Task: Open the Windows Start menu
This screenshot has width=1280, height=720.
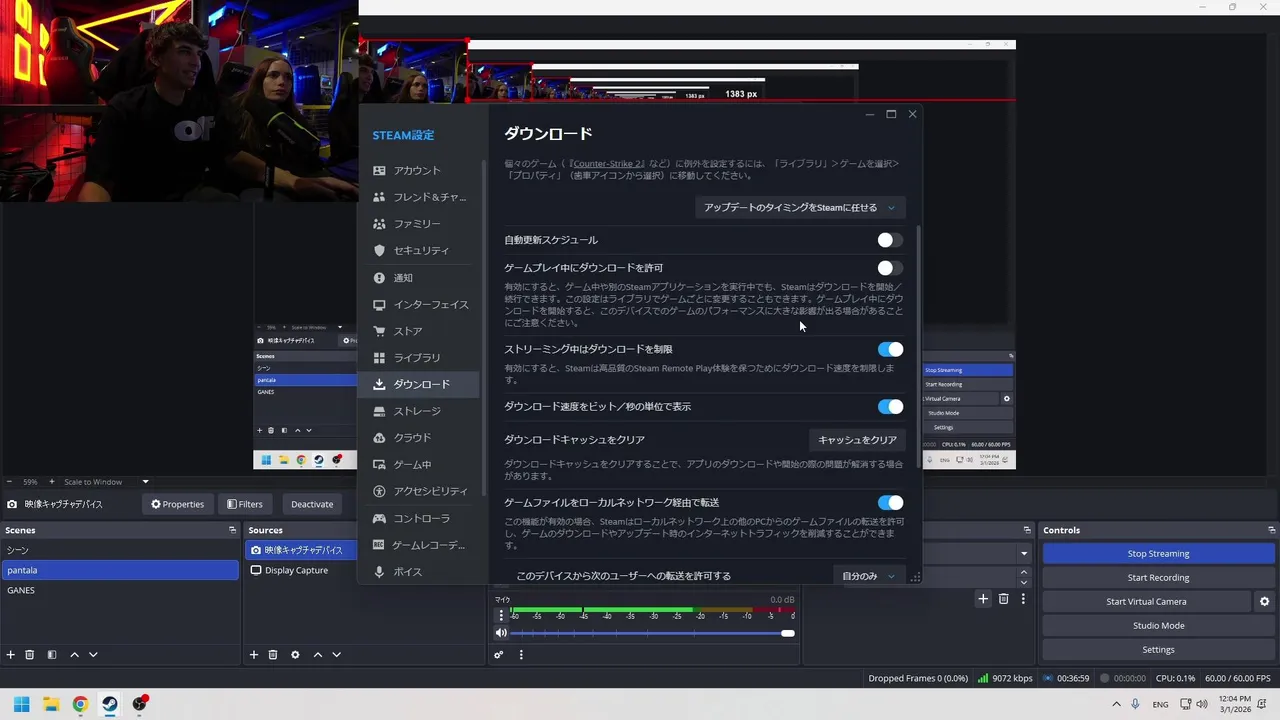Action: point(21,704)
